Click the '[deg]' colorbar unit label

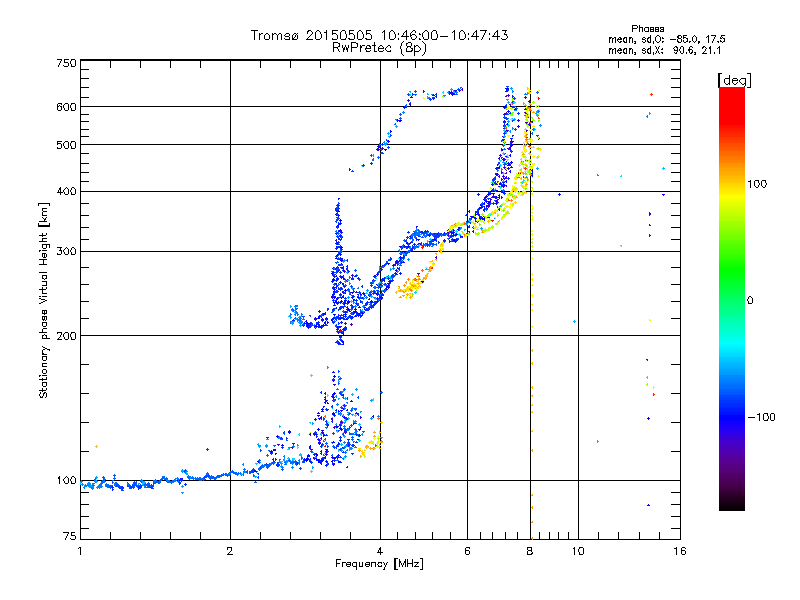click(734, 80)
